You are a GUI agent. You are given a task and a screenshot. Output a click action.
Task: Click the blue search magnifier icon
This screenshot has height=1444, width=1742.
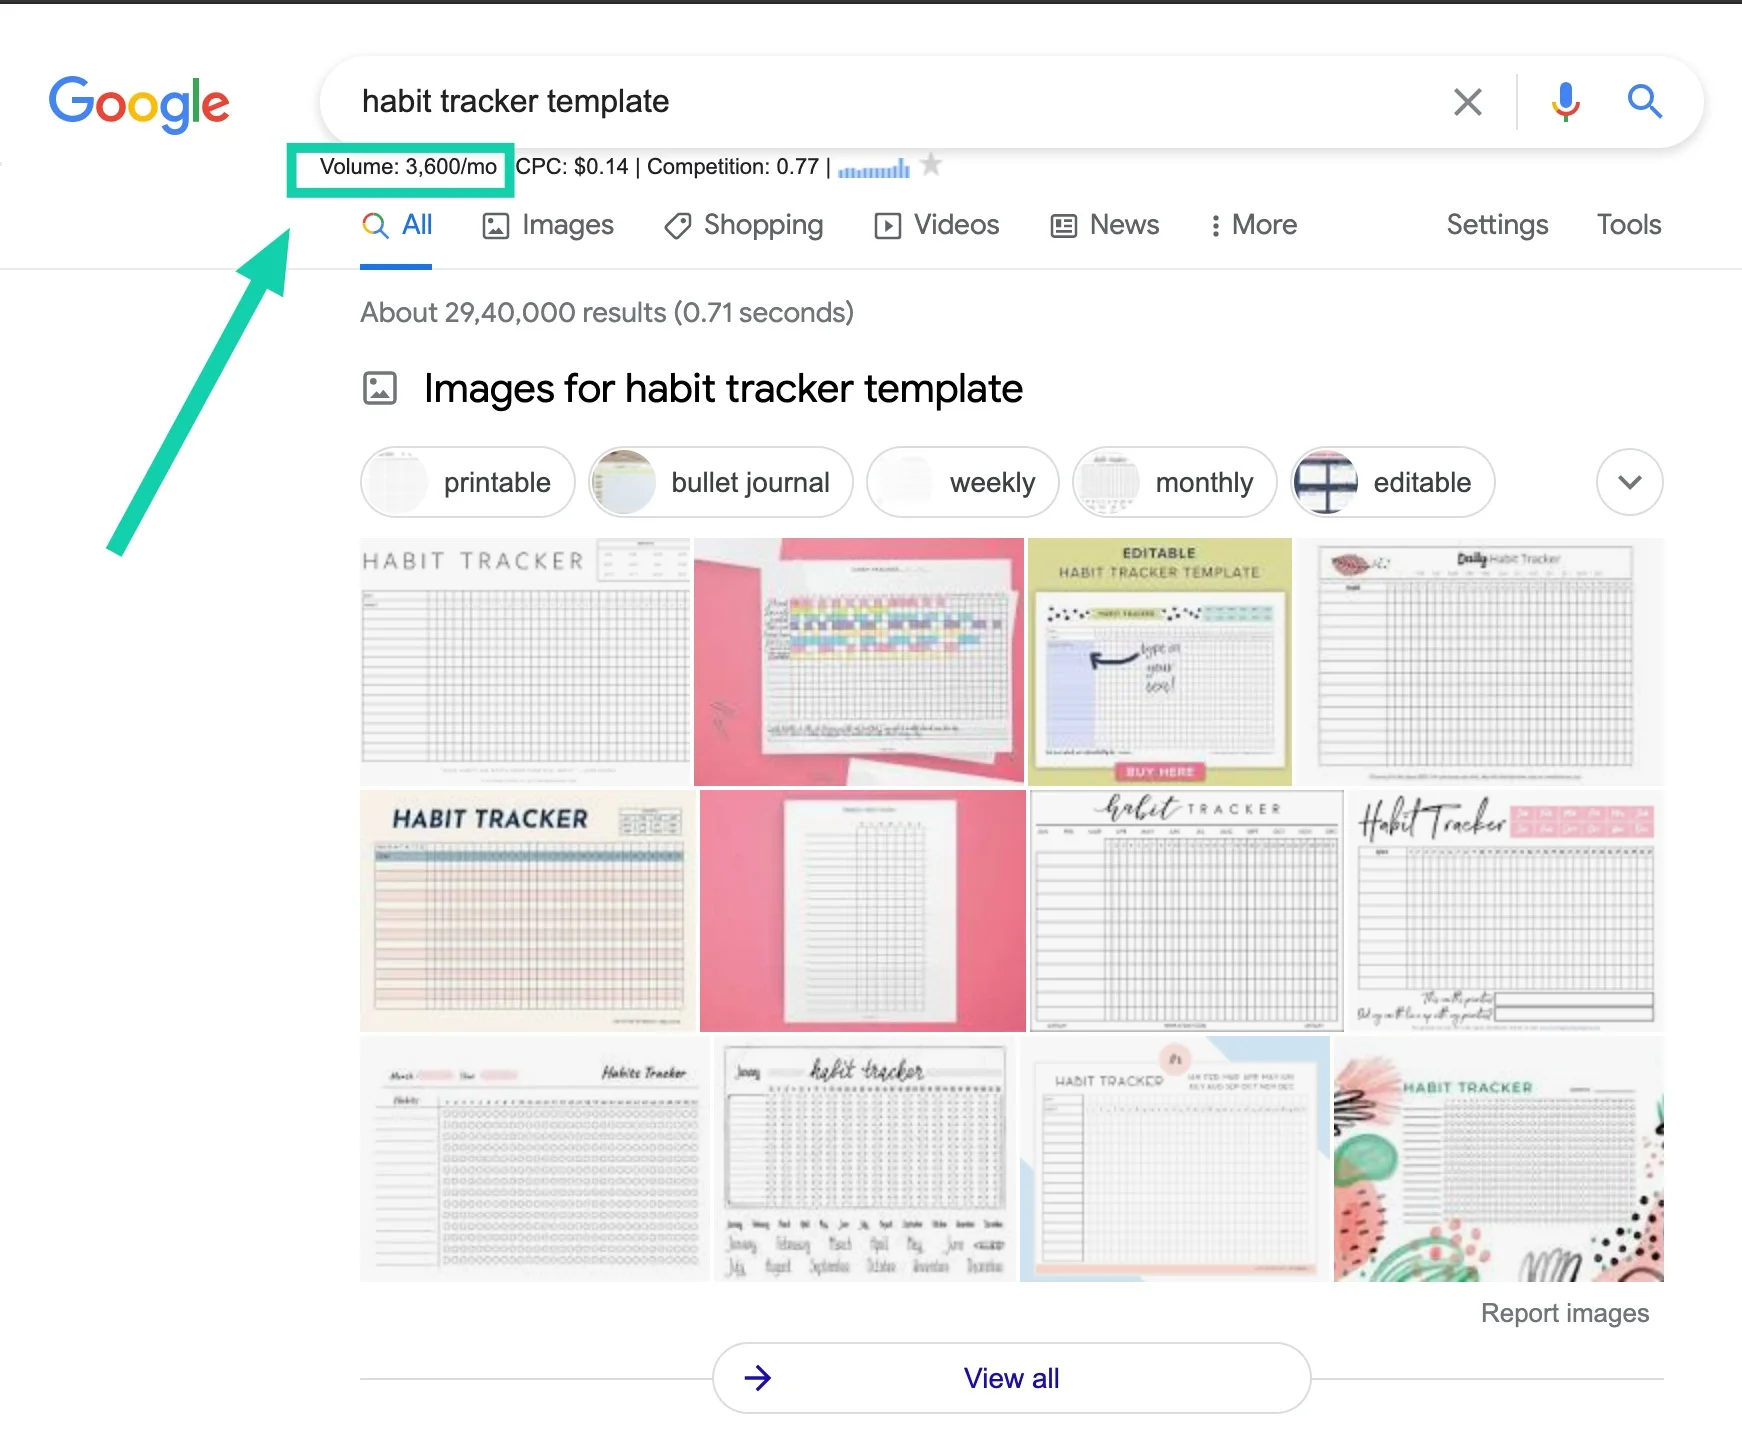1644,102
